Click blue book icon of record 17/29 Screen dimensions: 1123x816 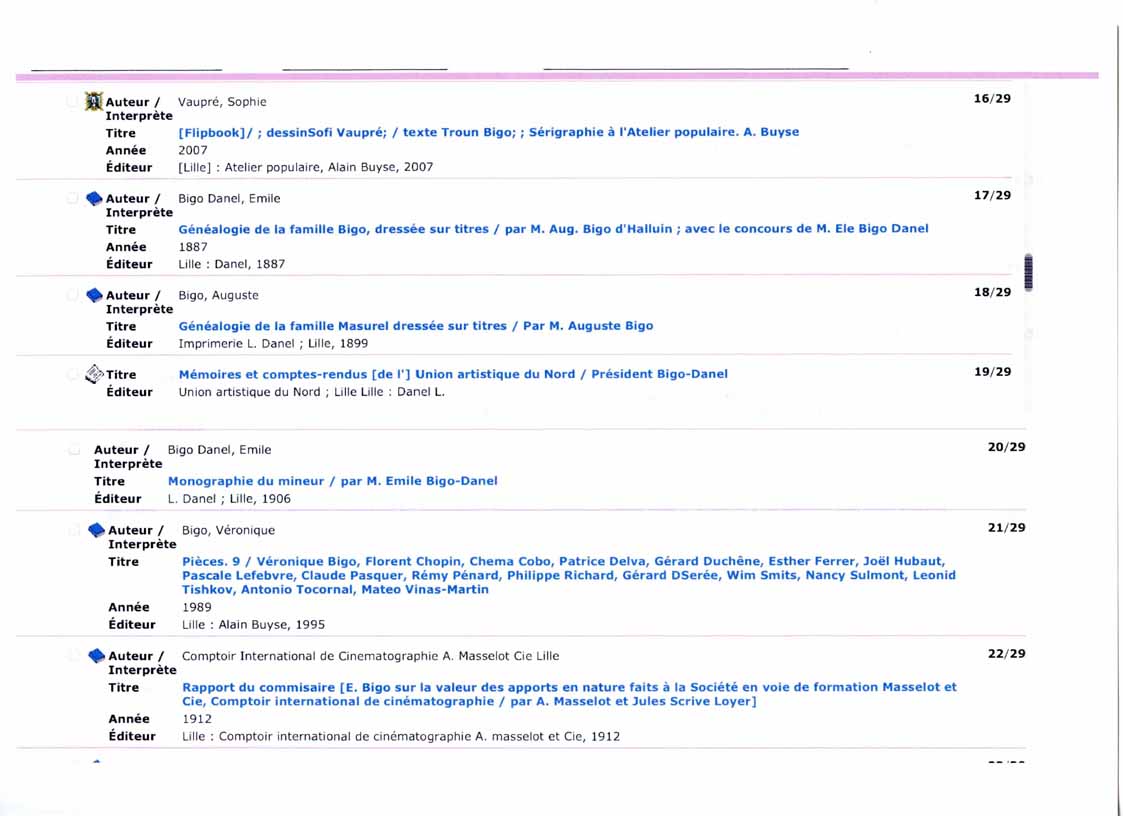(x=95, y=198)
